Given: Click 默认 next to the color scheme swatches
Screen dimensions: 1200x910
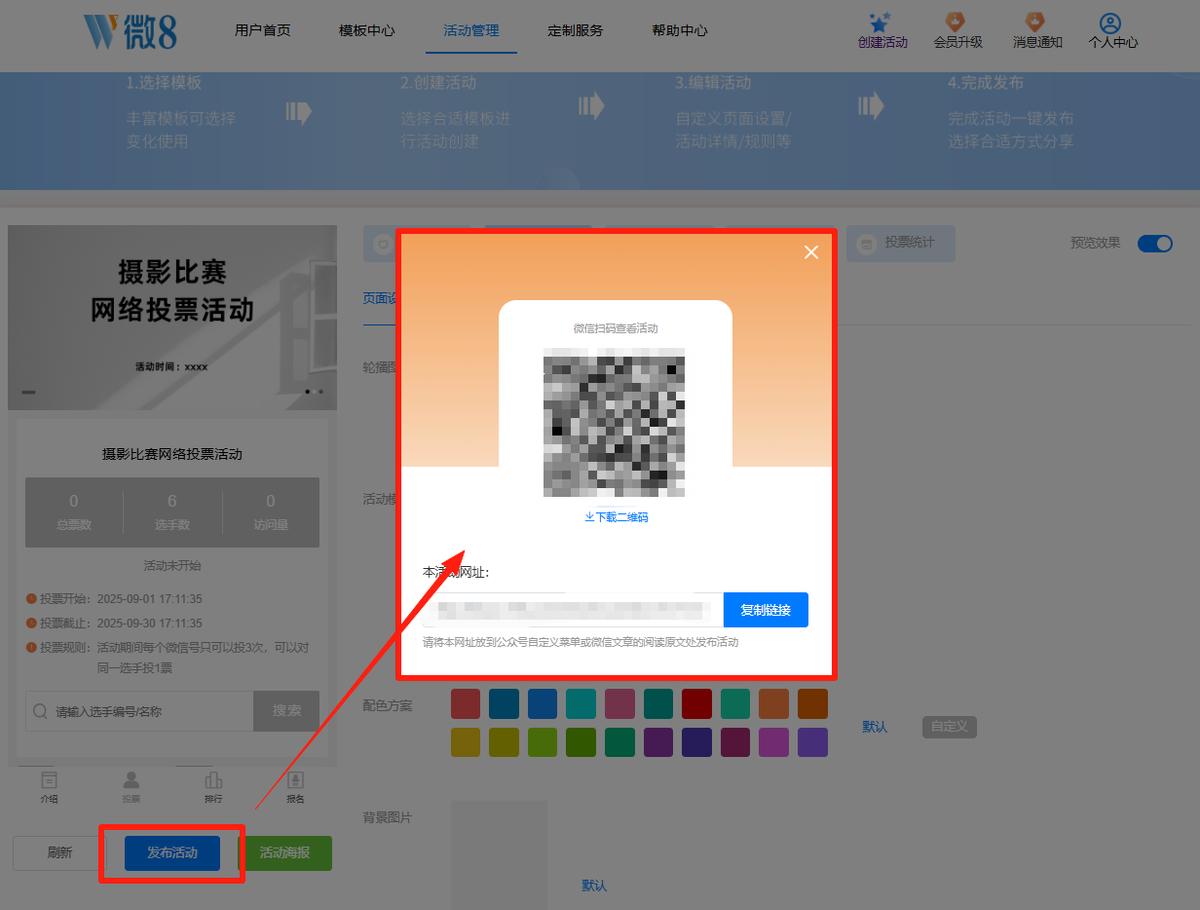Looking at the screenshot, I should coord(875,727).
